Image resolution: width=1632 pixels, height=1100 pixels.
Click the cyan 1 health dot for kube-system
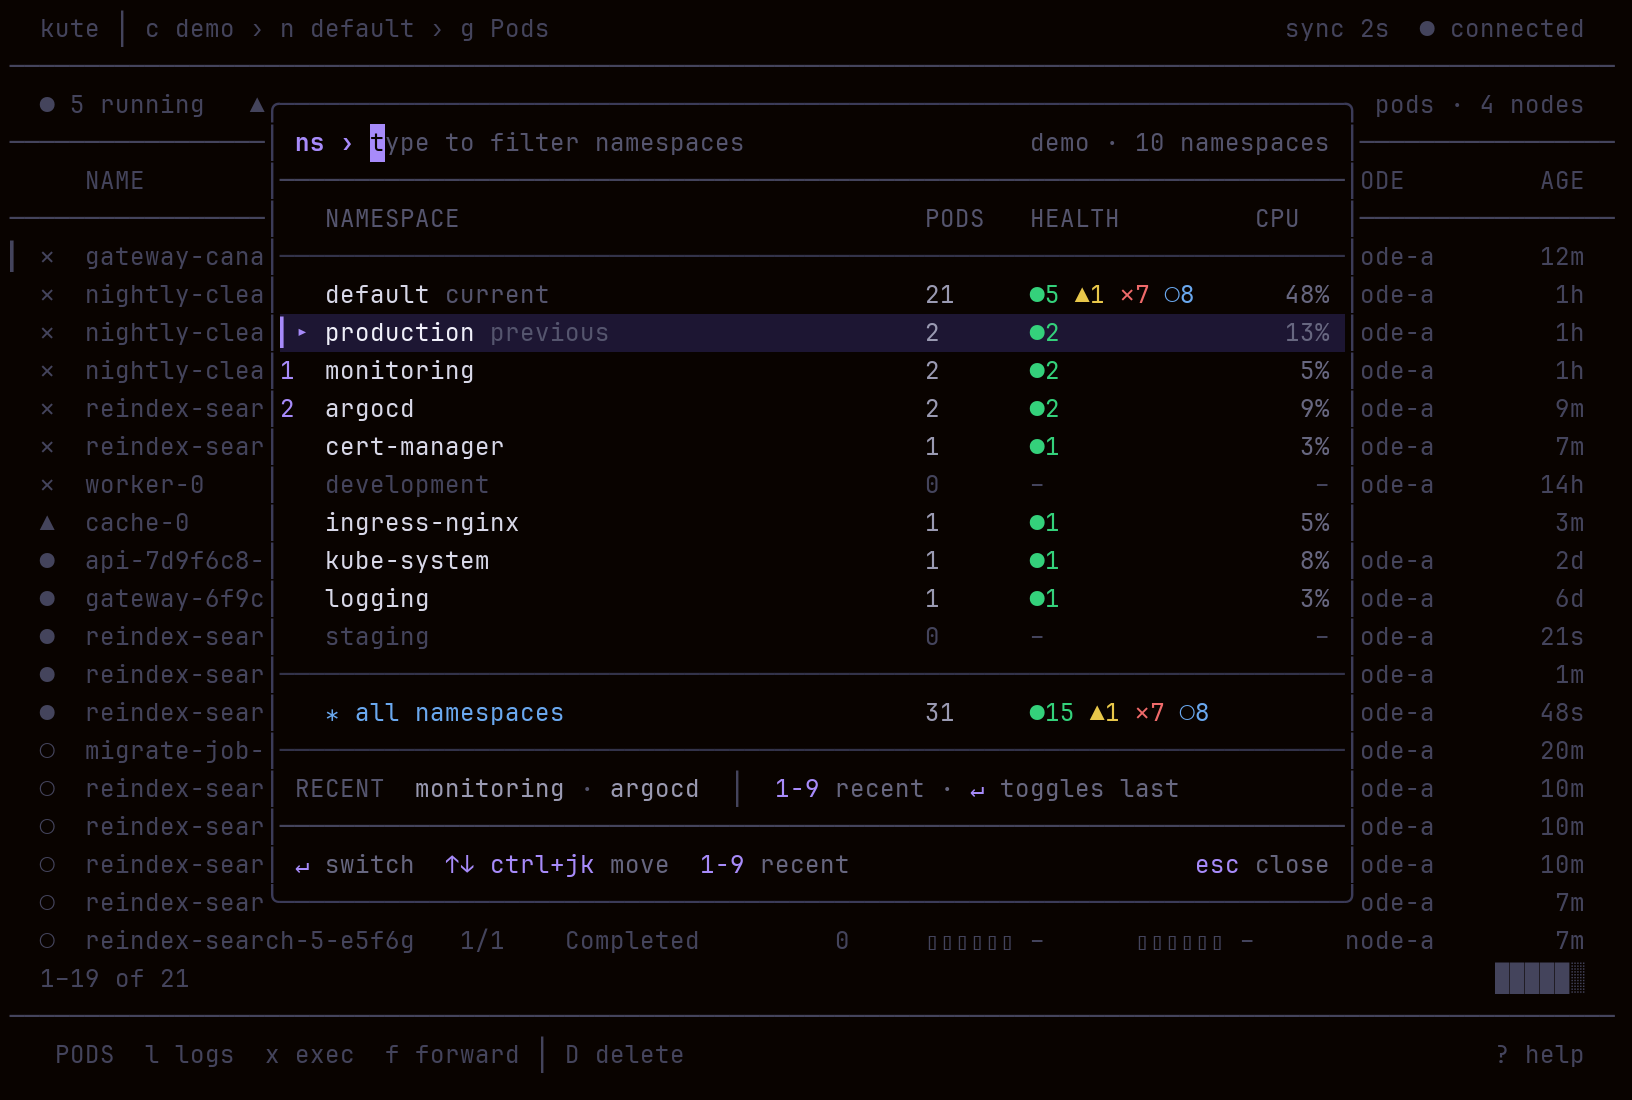1044,561
